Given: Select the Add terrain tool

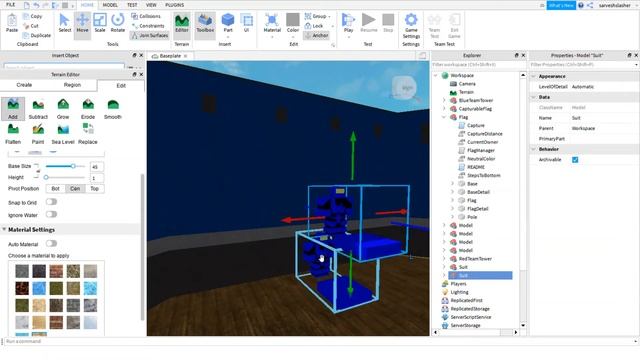Looking at the screenshot, I should pos(13,109).
